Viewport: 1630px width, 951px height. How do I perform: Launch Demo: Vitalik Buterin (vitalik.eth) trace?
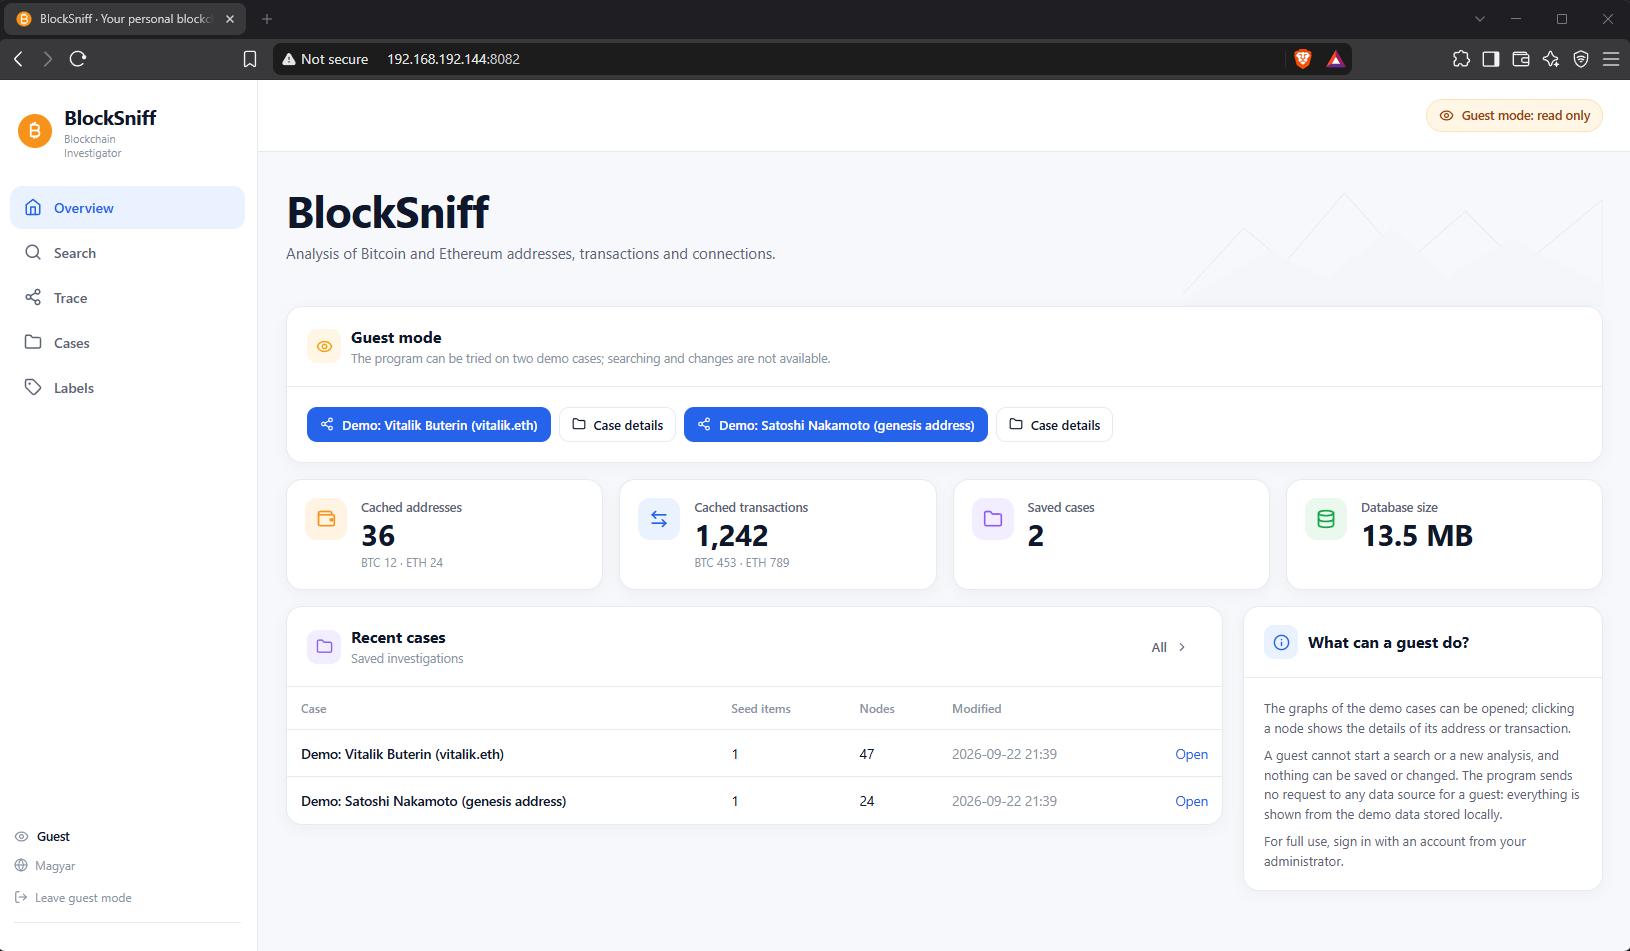pyautogui.click(x=429, y=425)
